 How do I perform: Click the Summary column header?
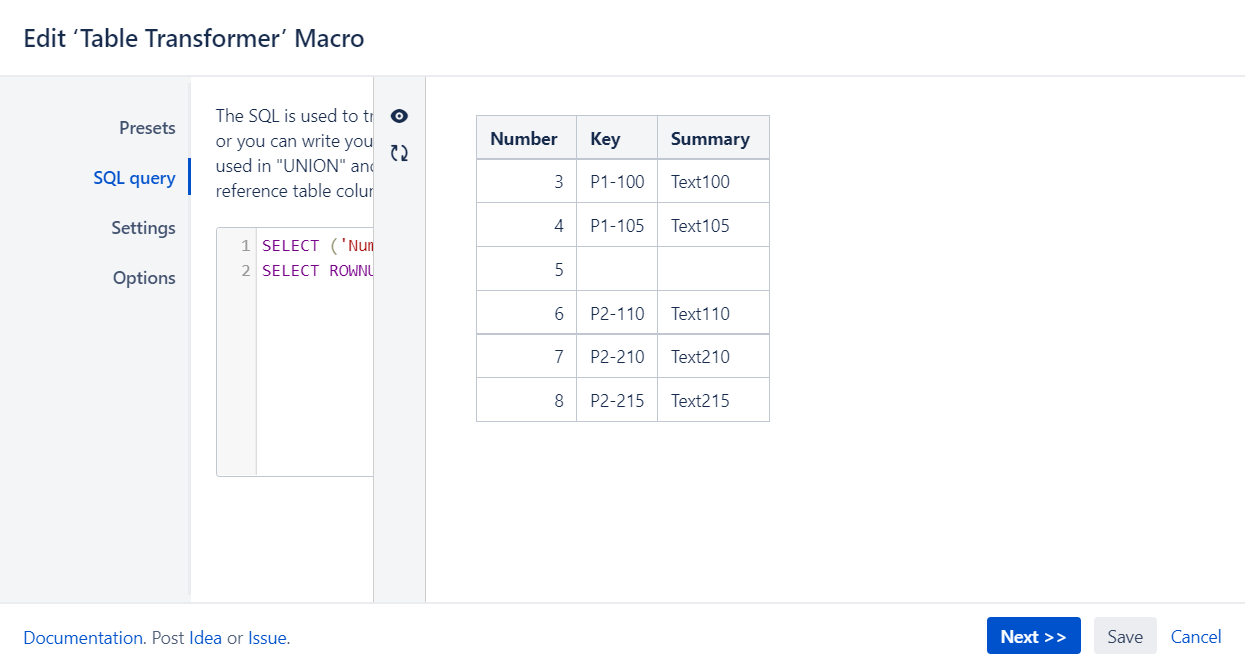point(712,138)
